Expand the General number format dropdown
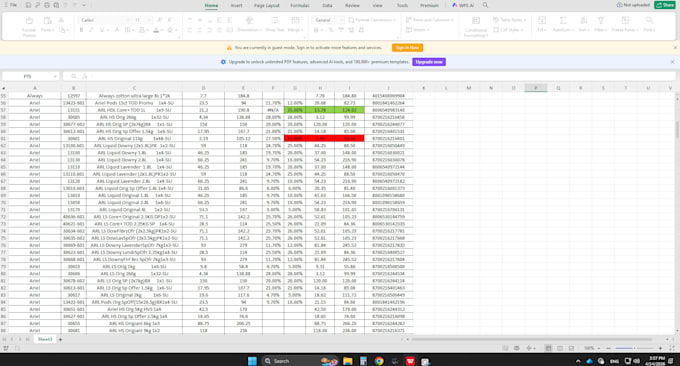The width and height of the screenshot is (680, 366). [x=341, y=20]
